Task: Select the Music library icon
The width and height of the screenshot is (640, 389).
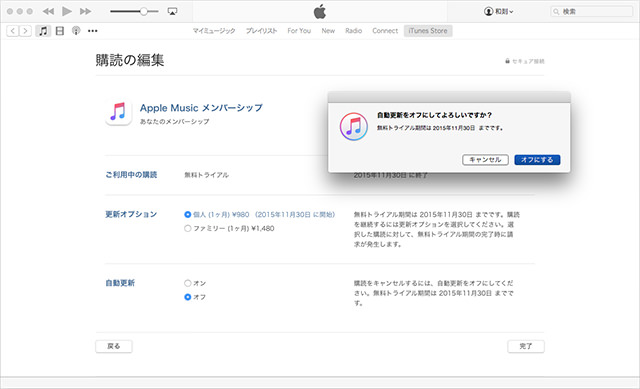Action: (x=43, y=31)
